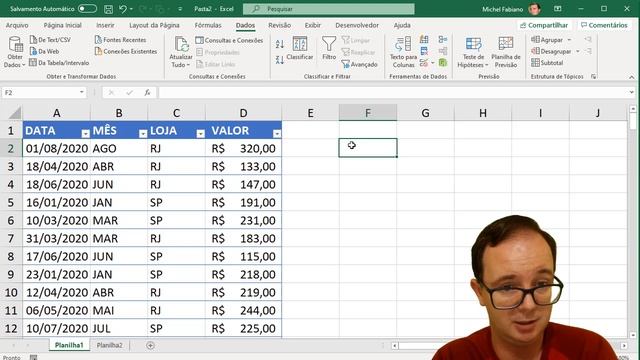640x360 pixels.
Task: Click cell with date 18/04/2020
Action: pos(57,167)
